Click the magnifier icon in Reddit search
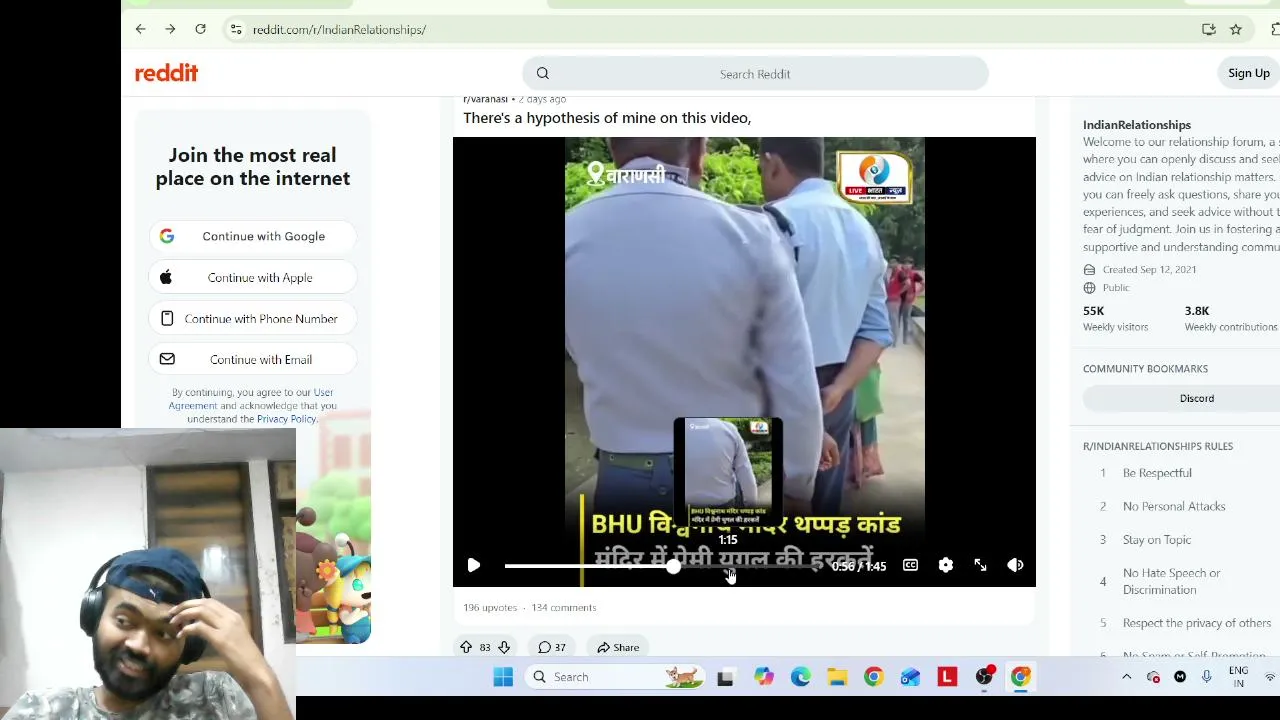 click(543, 73)
